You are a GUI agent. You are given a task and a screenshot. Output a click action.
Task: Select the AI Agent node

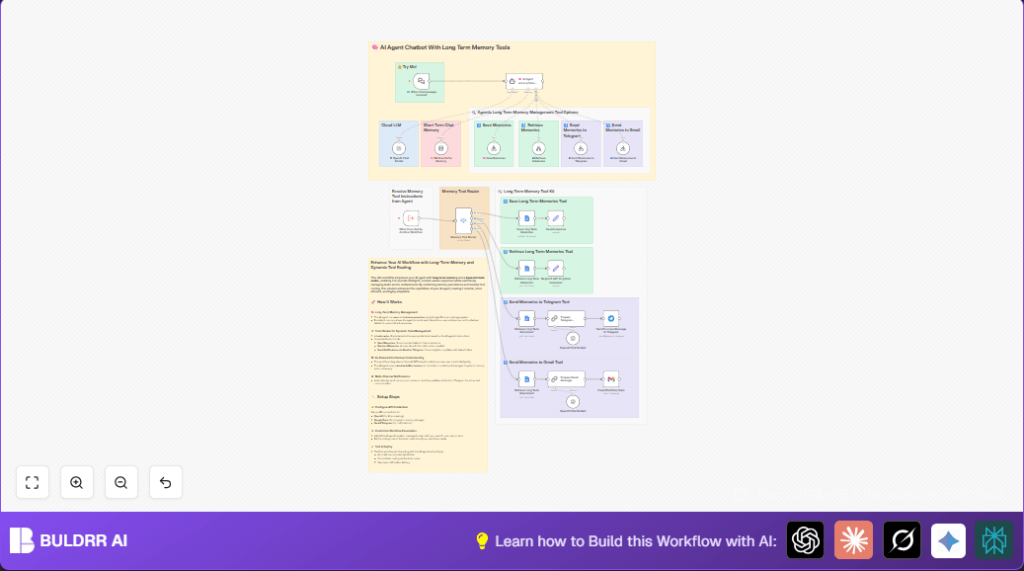pyautogui.click(x=524, y=81)
